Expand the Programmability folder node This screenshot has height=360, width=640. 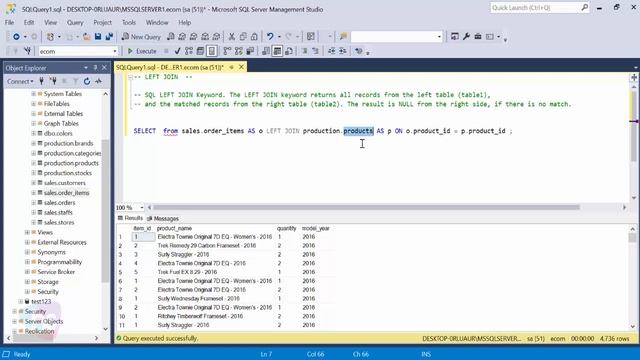pos(27,262)
